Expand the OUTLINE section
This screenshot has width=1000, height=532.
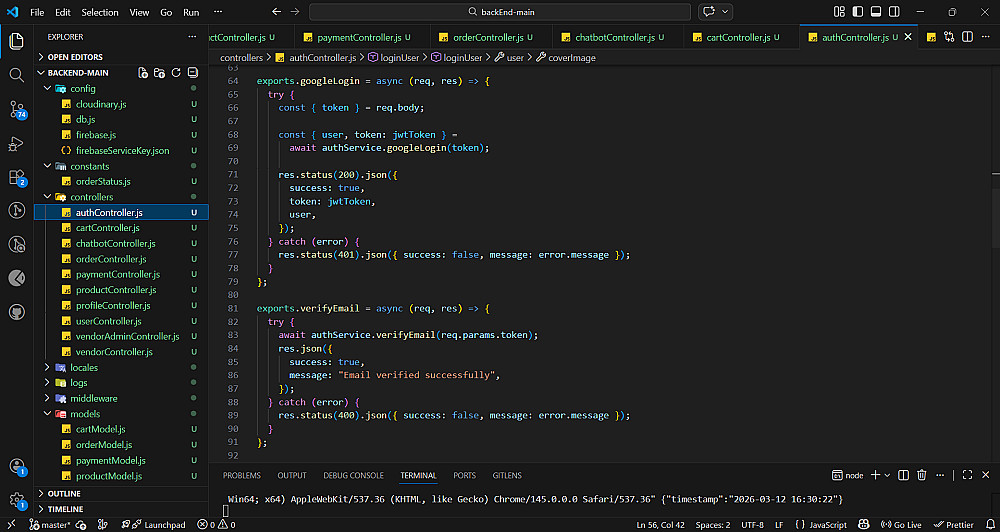click(x=64, y=493)
